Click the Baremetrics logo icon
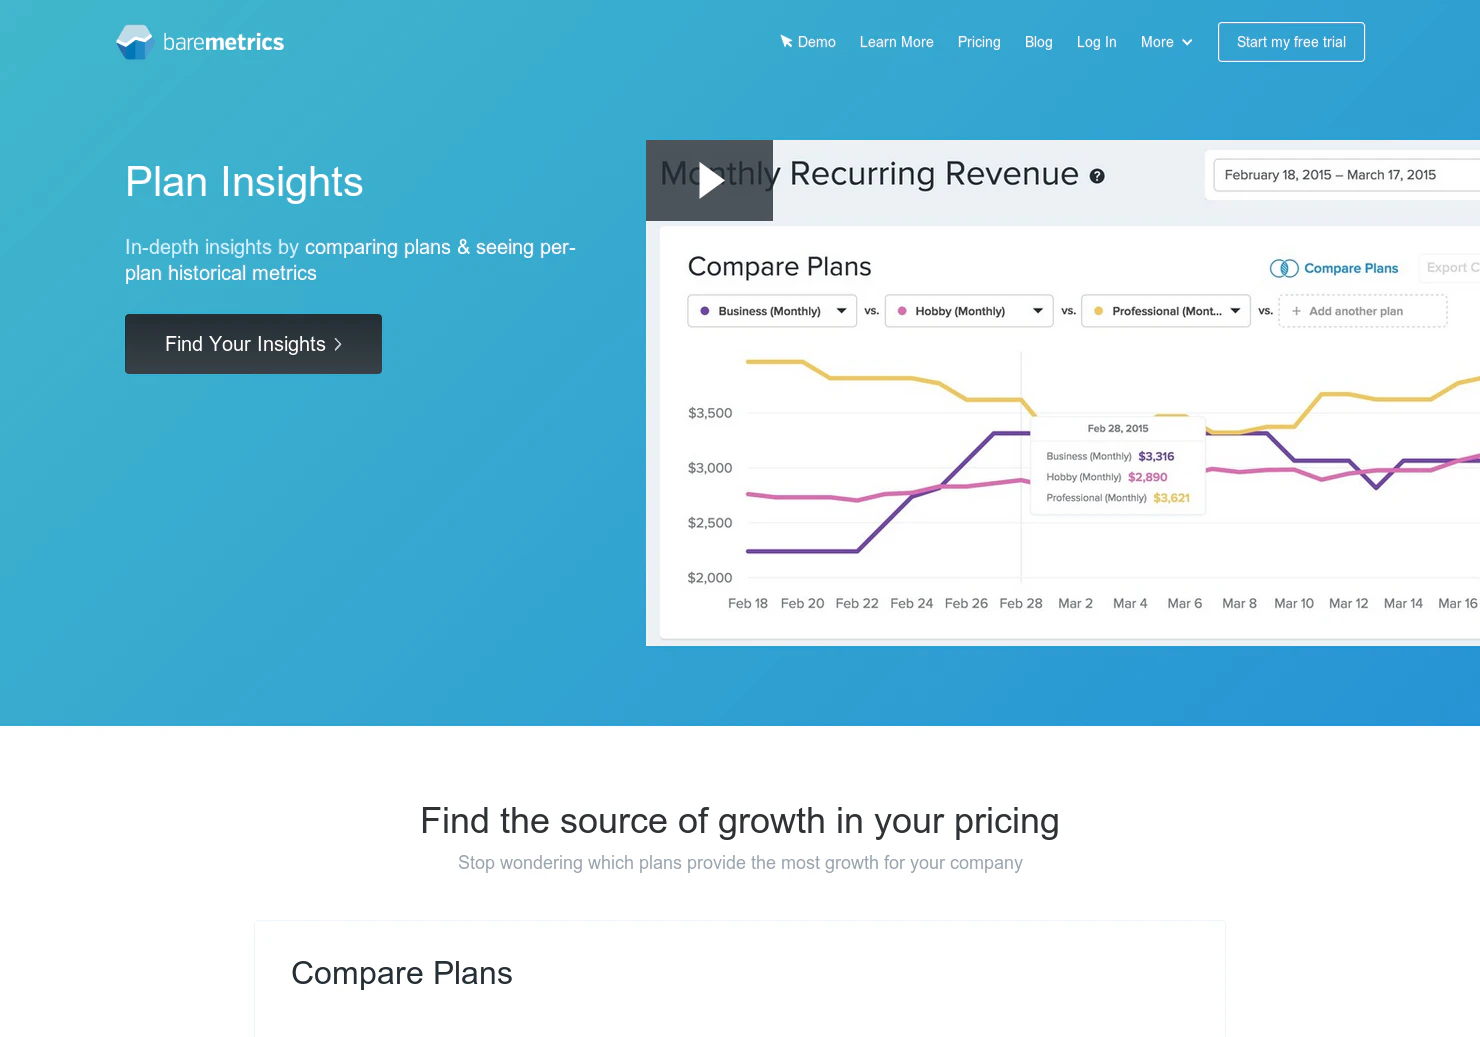 134,42
